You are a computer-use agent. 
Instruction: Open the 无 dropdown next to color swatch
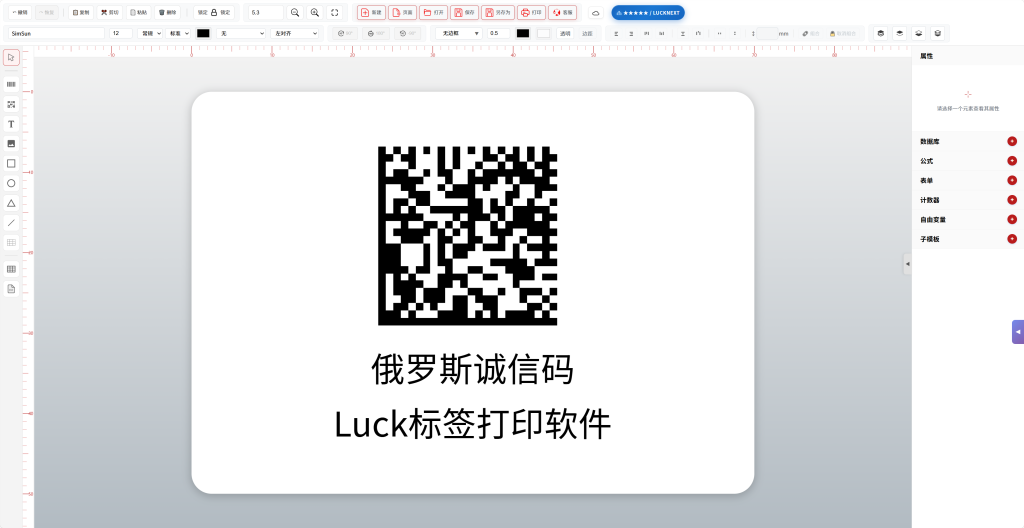pyautogui.click(x=241, y=33)
